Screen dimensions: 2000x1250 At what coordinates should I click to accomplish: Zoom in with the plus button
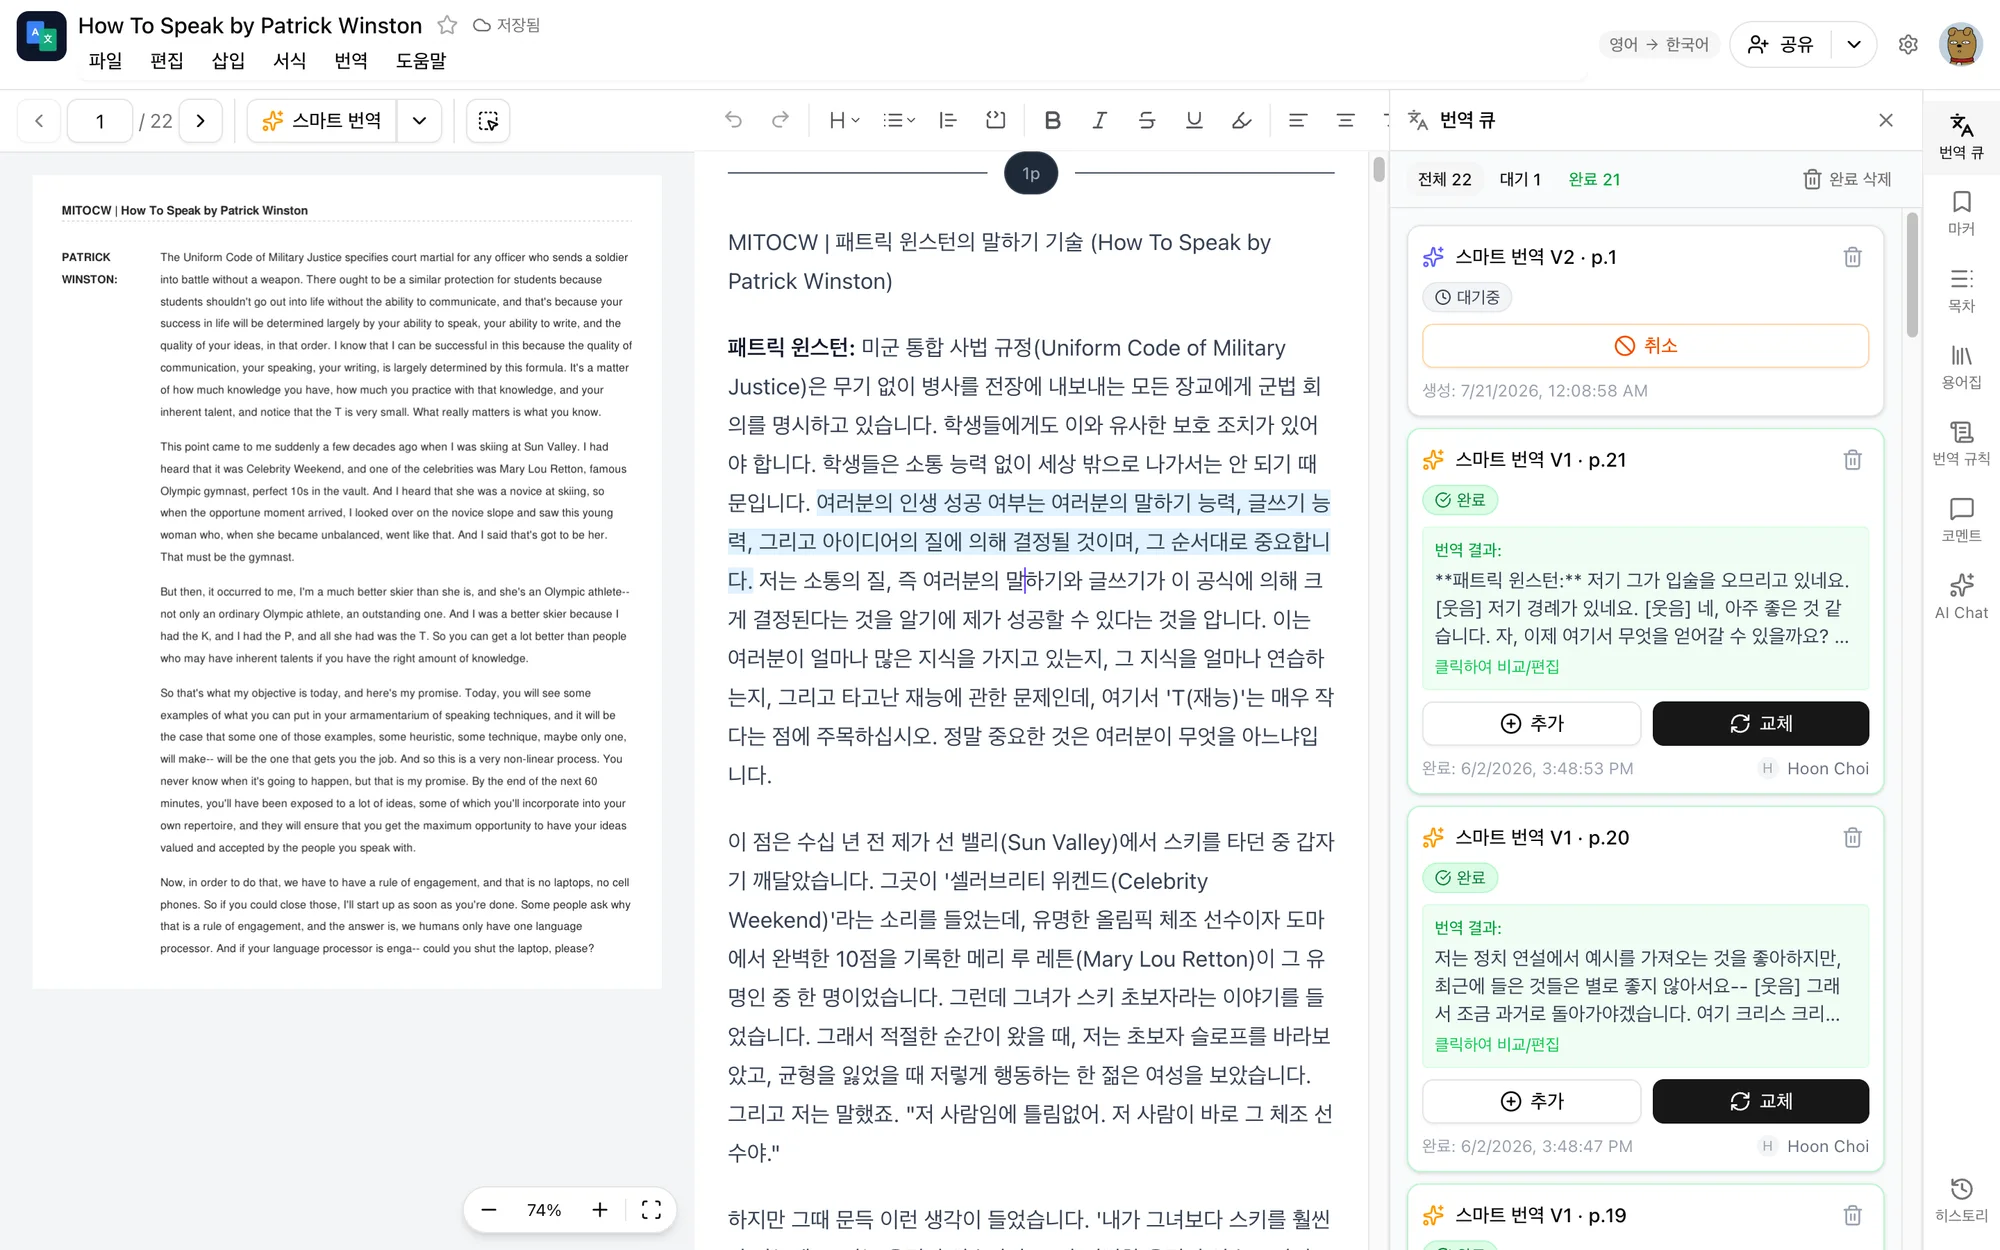600,1210
